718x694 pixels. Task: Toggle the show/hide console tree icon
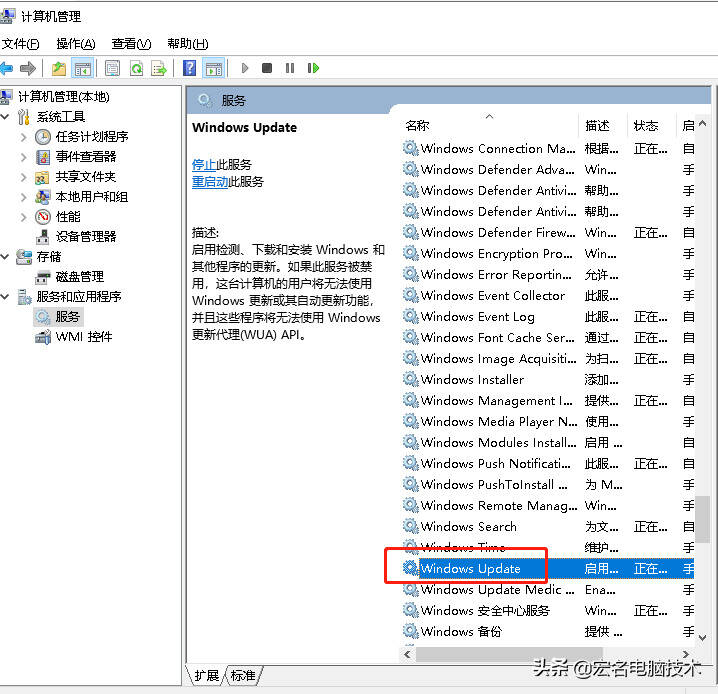click(83, 69)
